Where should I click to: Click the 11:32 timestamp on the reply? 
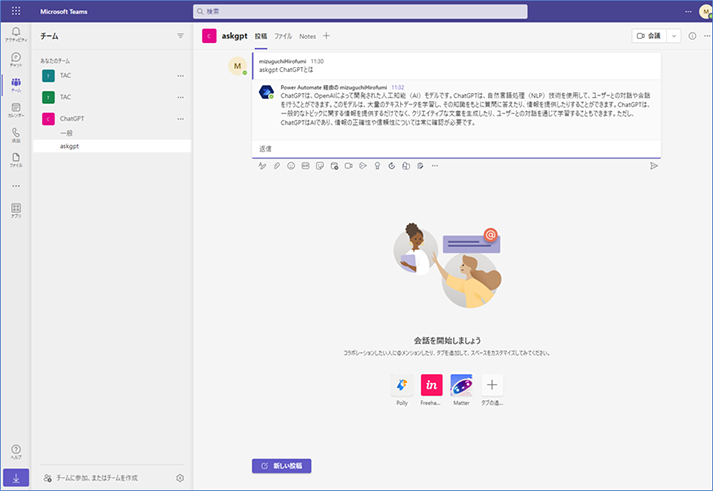397,87
